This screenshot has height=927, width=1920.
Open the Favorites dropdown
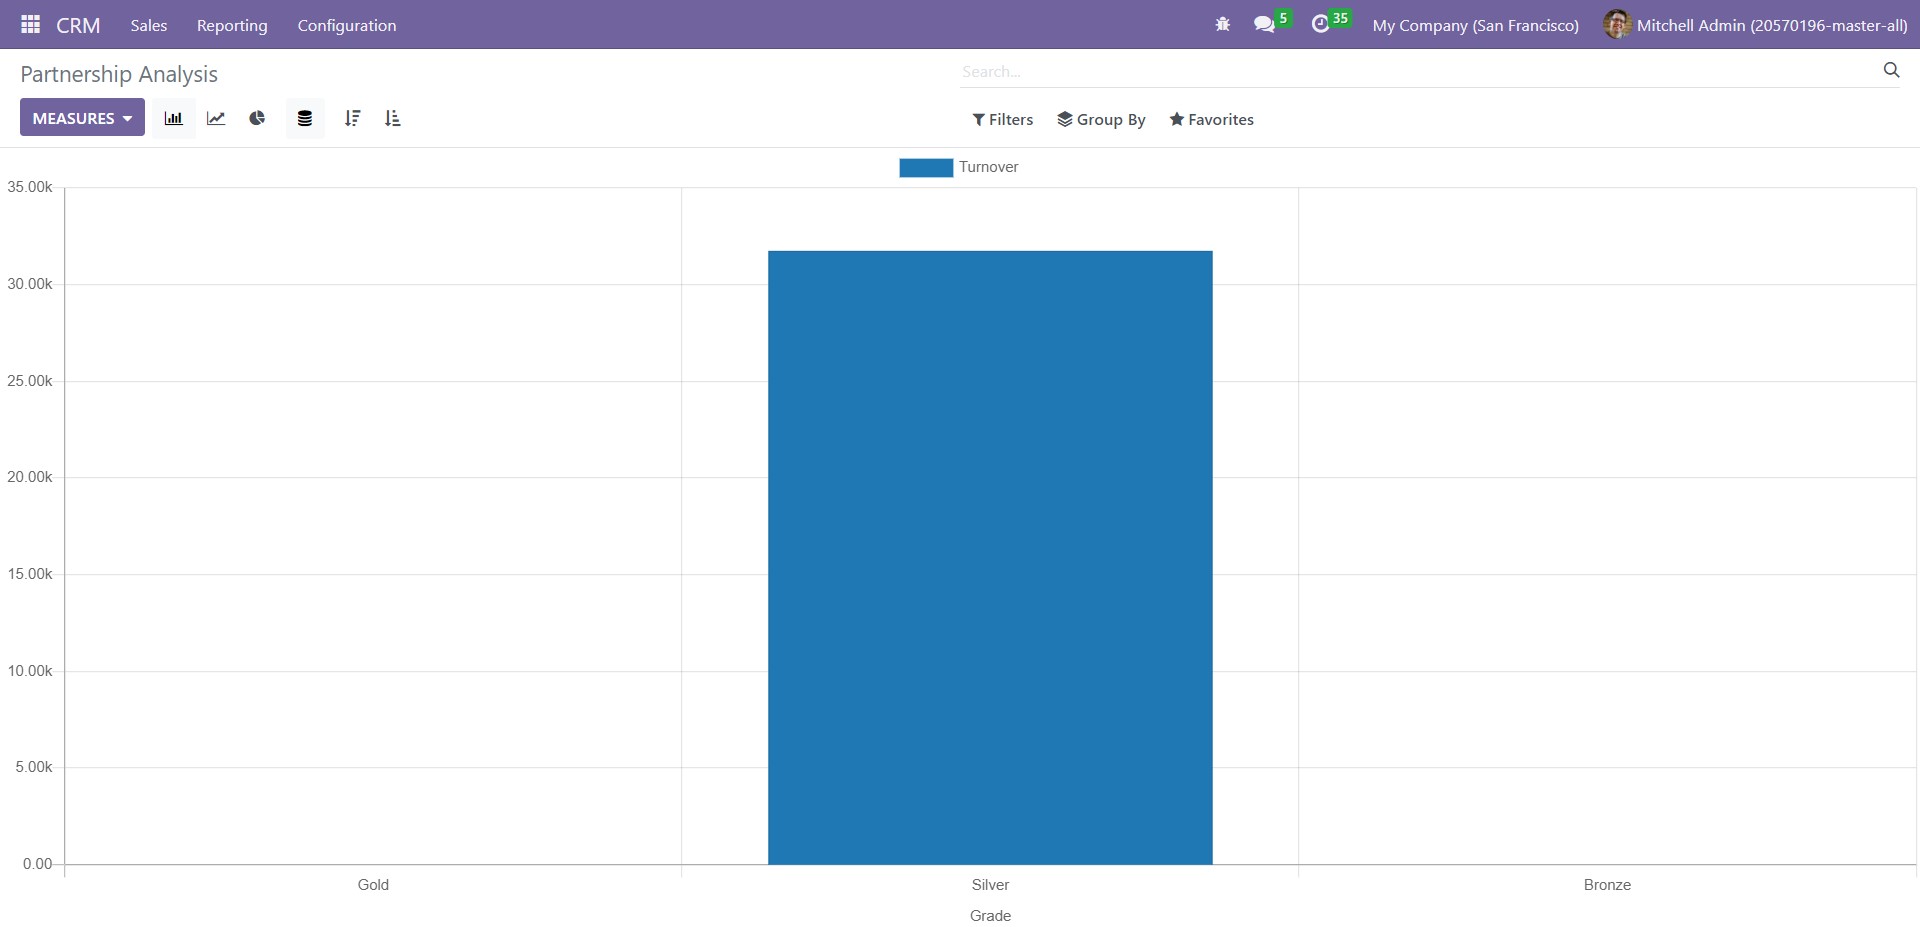pyautogui.click(x=1212, y=119)
